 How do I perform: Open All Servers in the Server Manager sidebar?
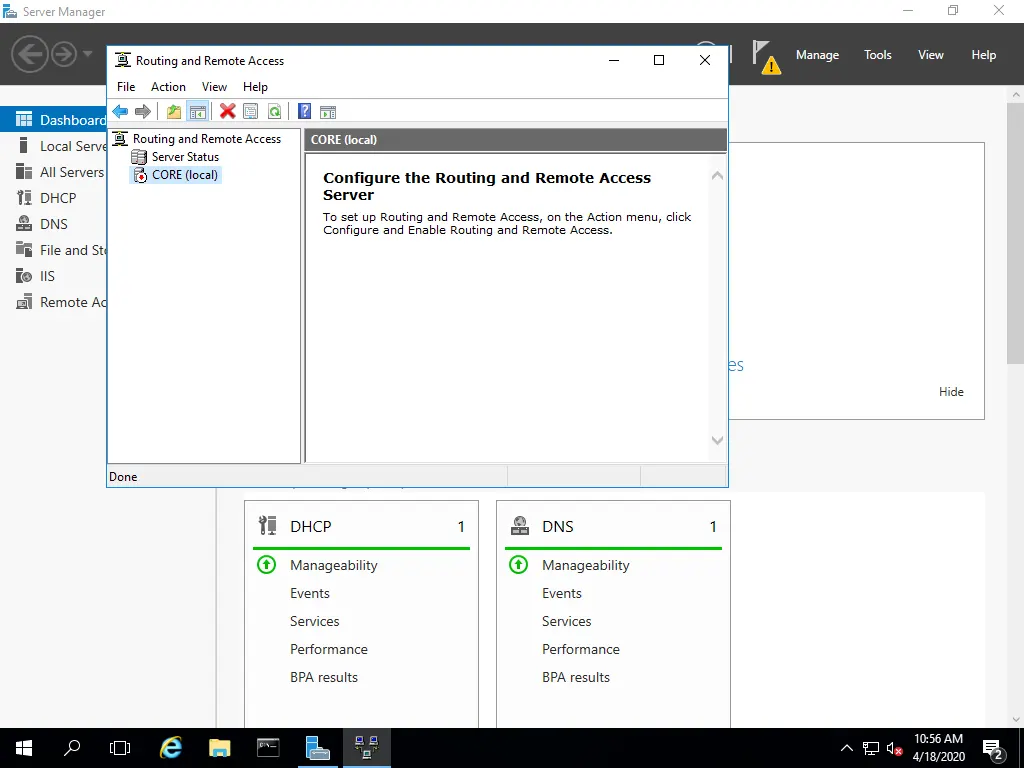point(54,172)
